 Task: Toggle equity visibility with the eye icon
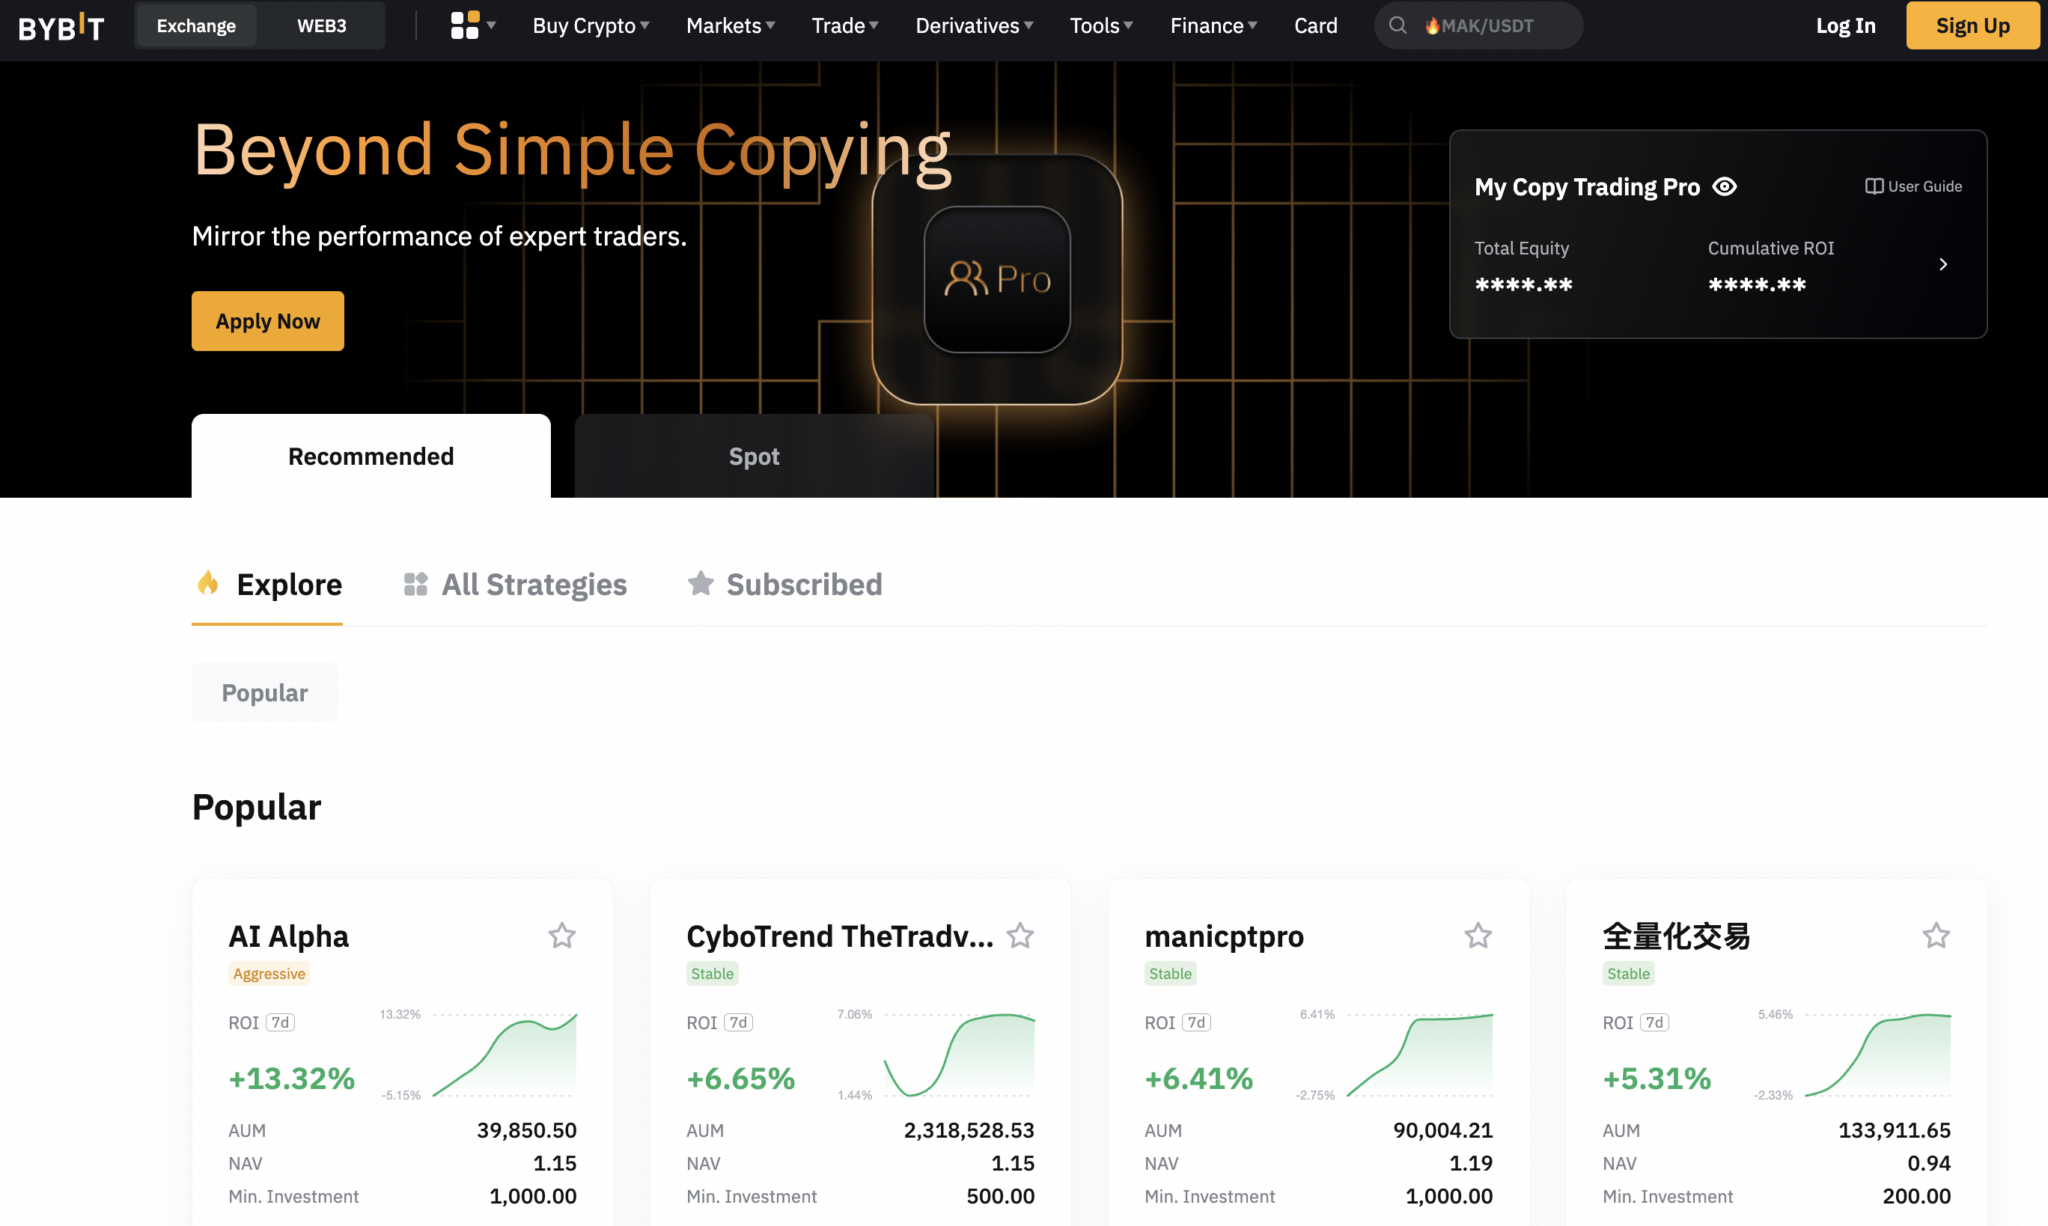point(1725,187)
